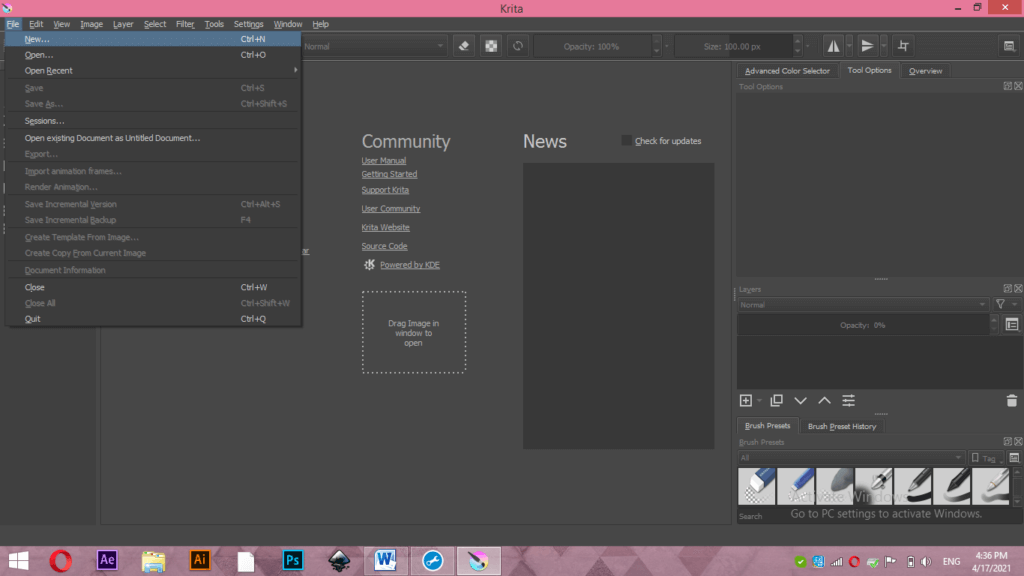Viewport: 1024px width, 576px height.
Task: Reload the original brush preset
Action: click(517, 46)
